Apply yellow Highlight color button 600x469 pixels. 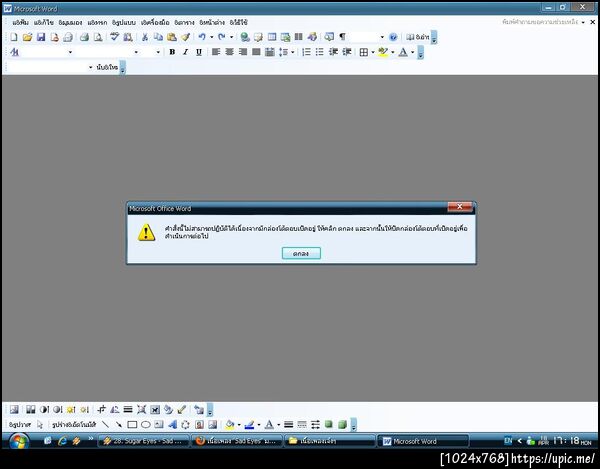pyautogui.click(x=383, y=52)
